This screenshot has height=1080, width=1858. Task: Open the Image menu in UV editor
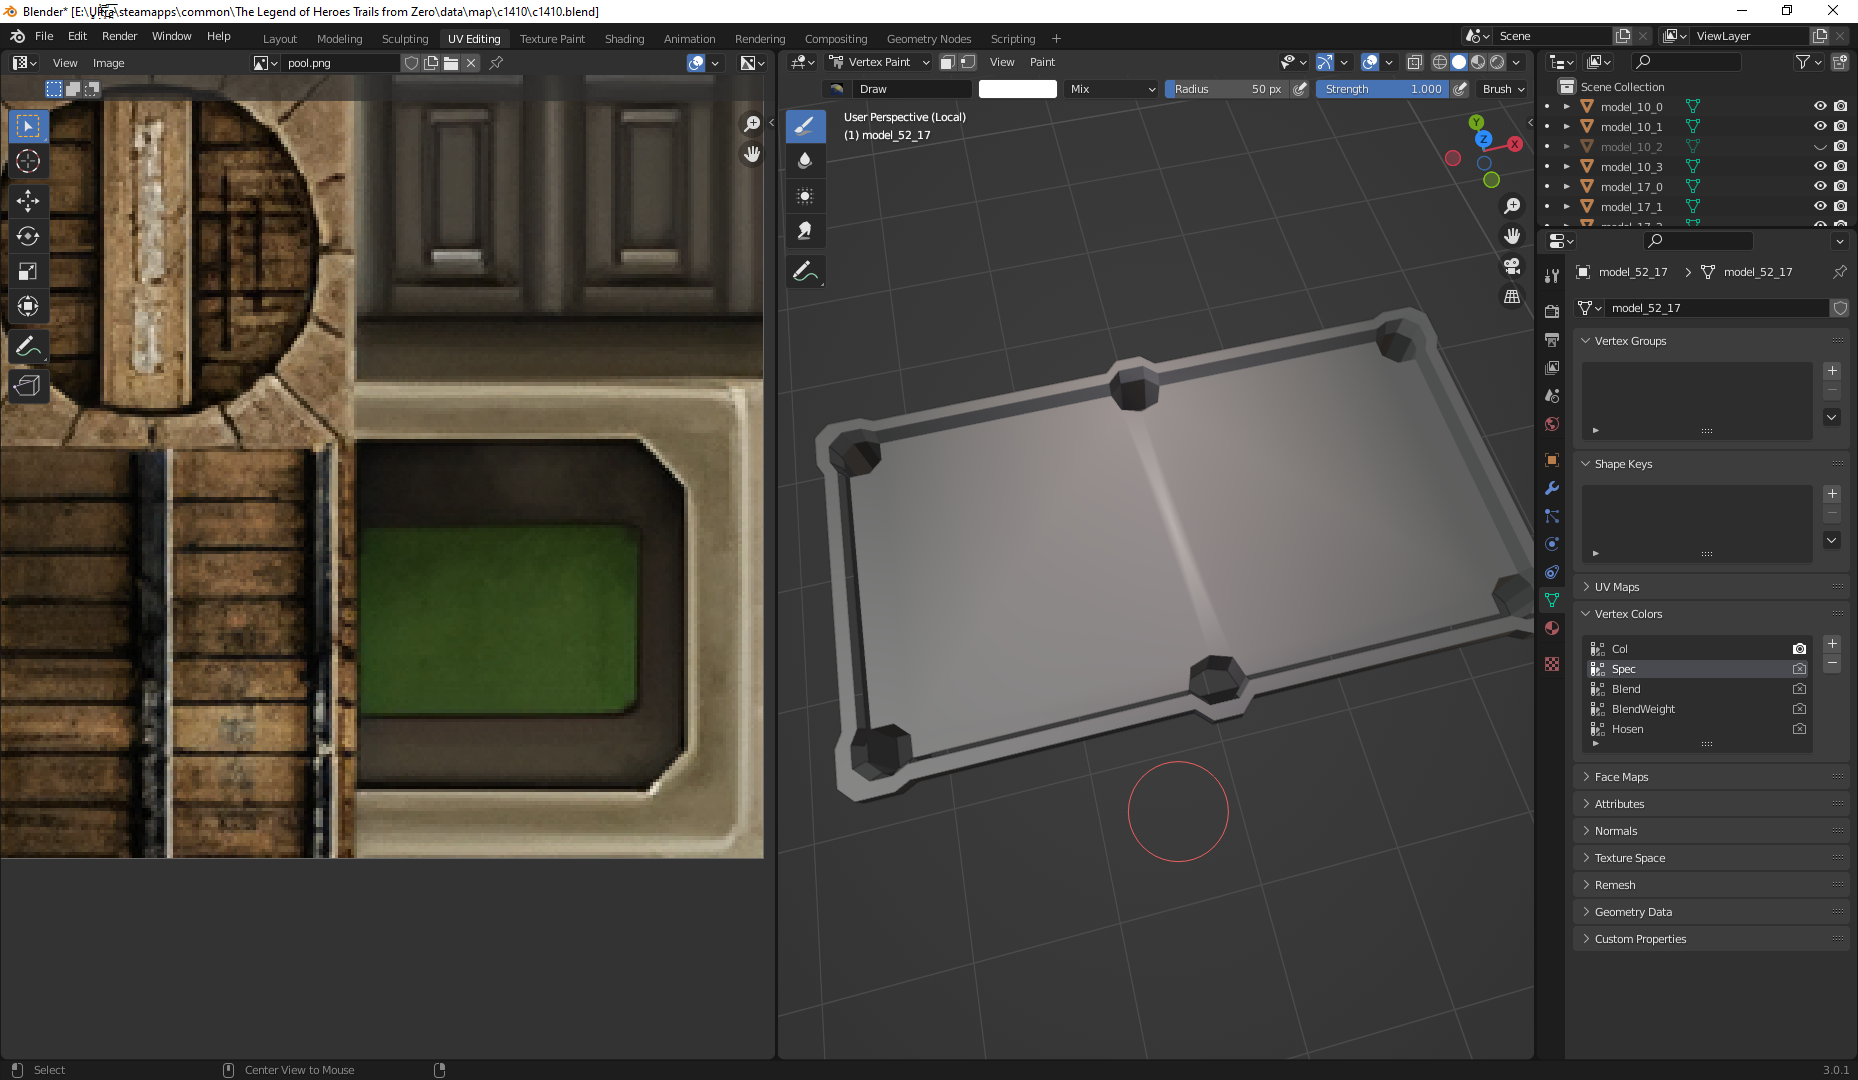pyautogui.click(x=108, y=63)
